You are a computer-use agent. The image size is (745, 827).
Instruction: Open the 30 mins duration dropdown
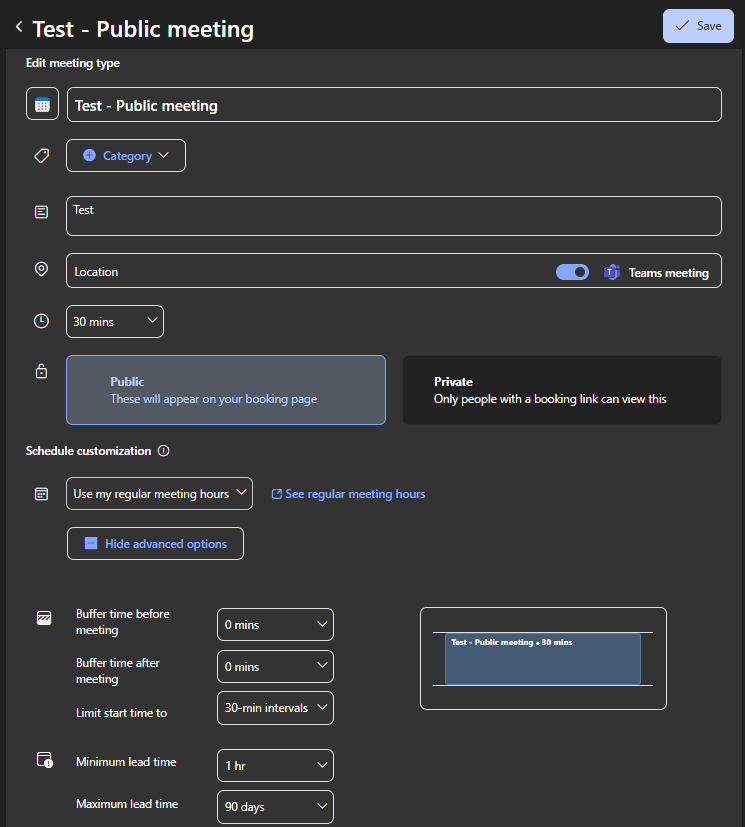click(x=115, y=322)
